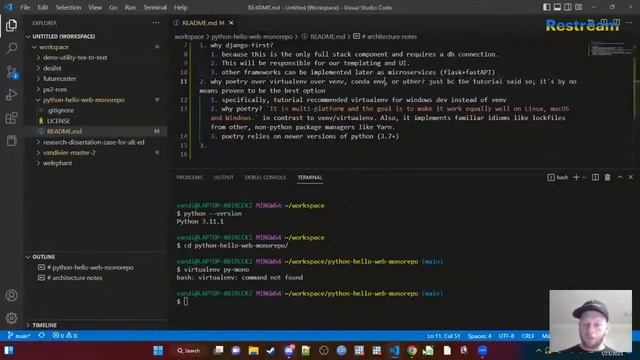Open the Source Control view

pyautogui.click(x=11, y=72)
